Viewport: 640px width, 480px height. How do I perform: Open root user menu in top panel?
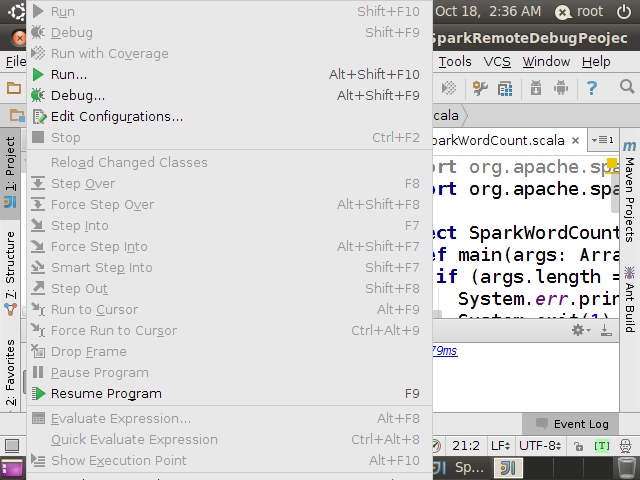pos(579,11)
